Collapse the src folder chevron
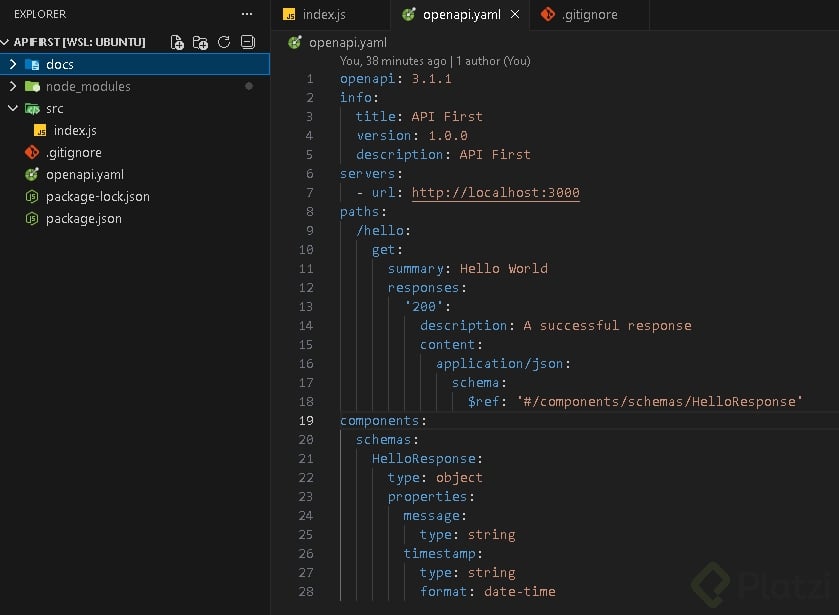The image size is (839, 615). pyautogui.click(x=13, y=109)
